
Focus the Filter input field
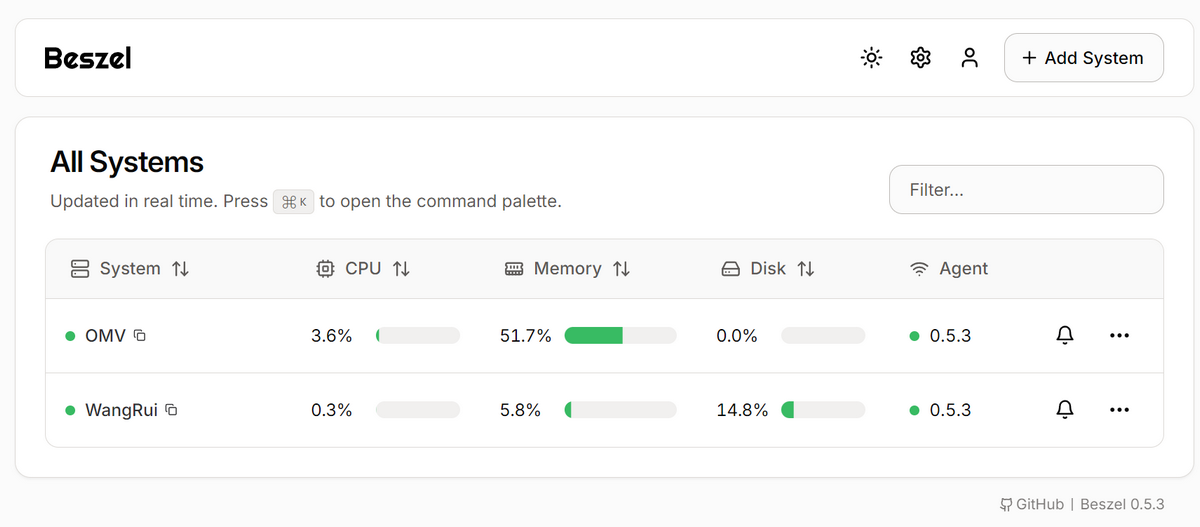pos(1026,190)
